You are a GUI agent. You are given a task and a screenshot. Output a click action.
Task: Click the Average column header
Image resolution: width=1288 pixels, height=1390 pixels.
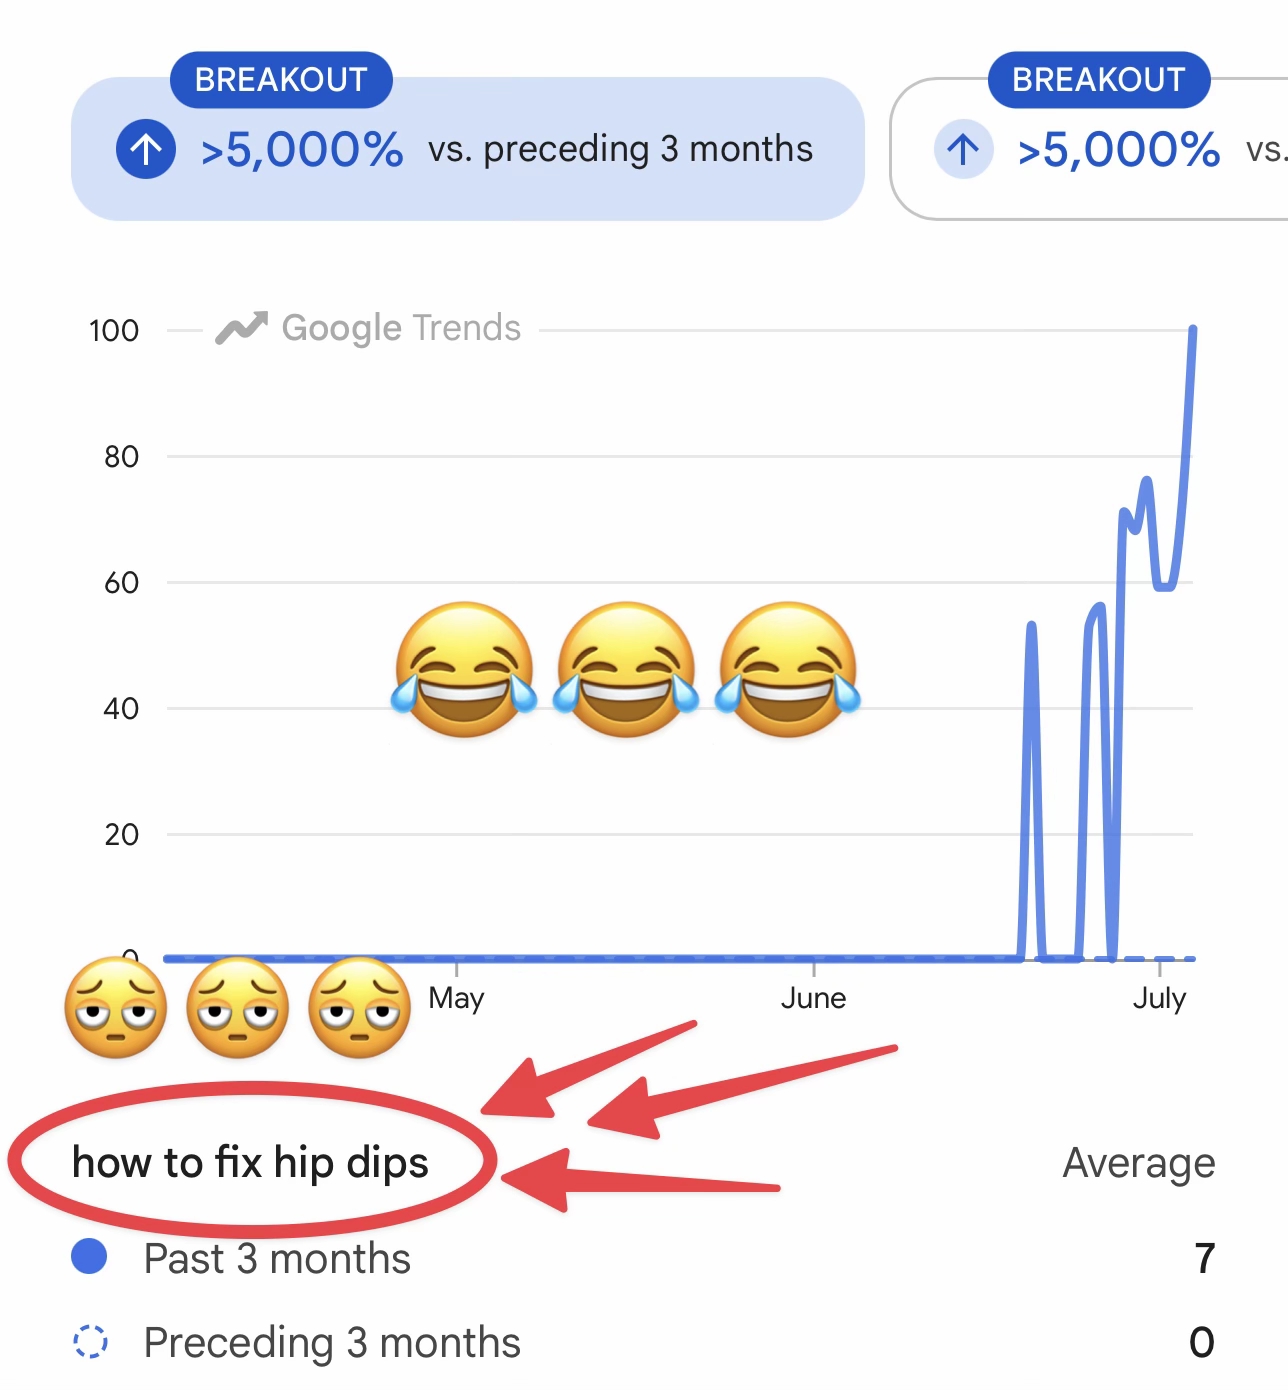pos(1139,1163)
